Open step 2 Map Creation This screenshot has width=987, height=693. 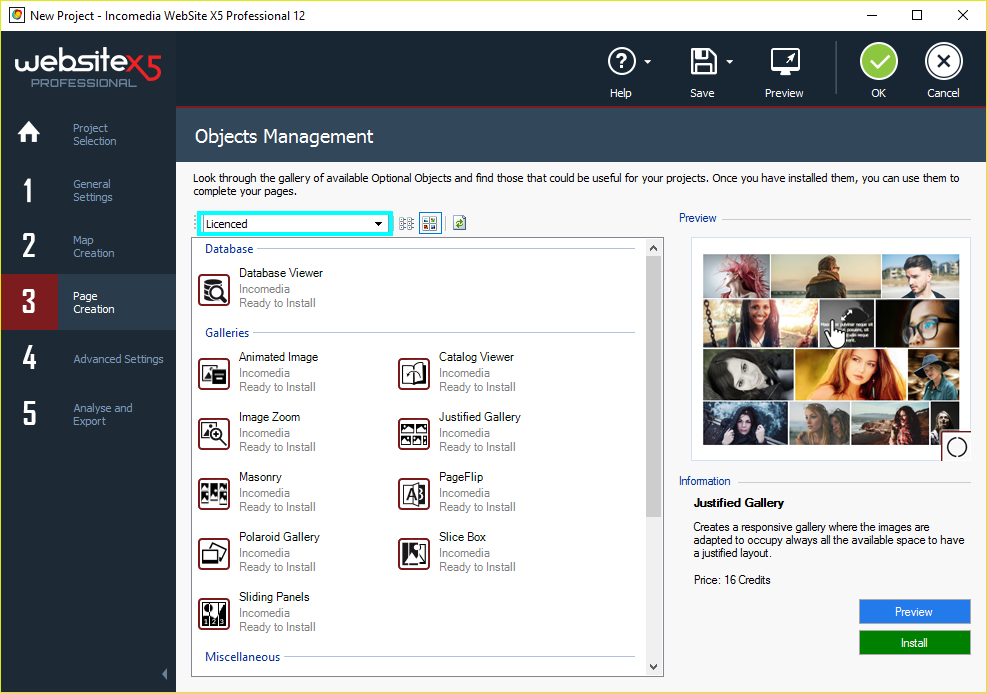[88, 246]
